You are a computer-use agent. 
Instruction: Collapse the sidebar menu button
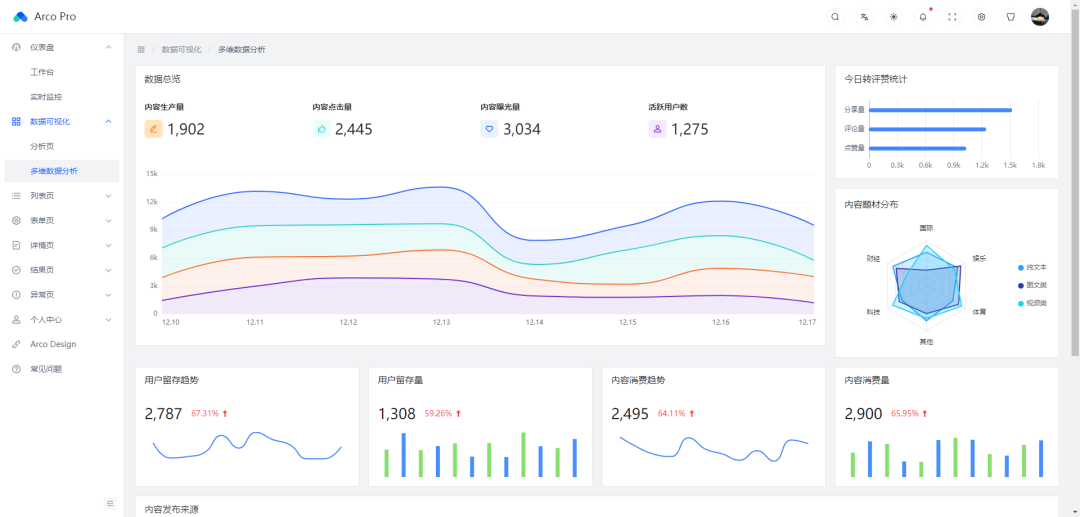point(110,503)
